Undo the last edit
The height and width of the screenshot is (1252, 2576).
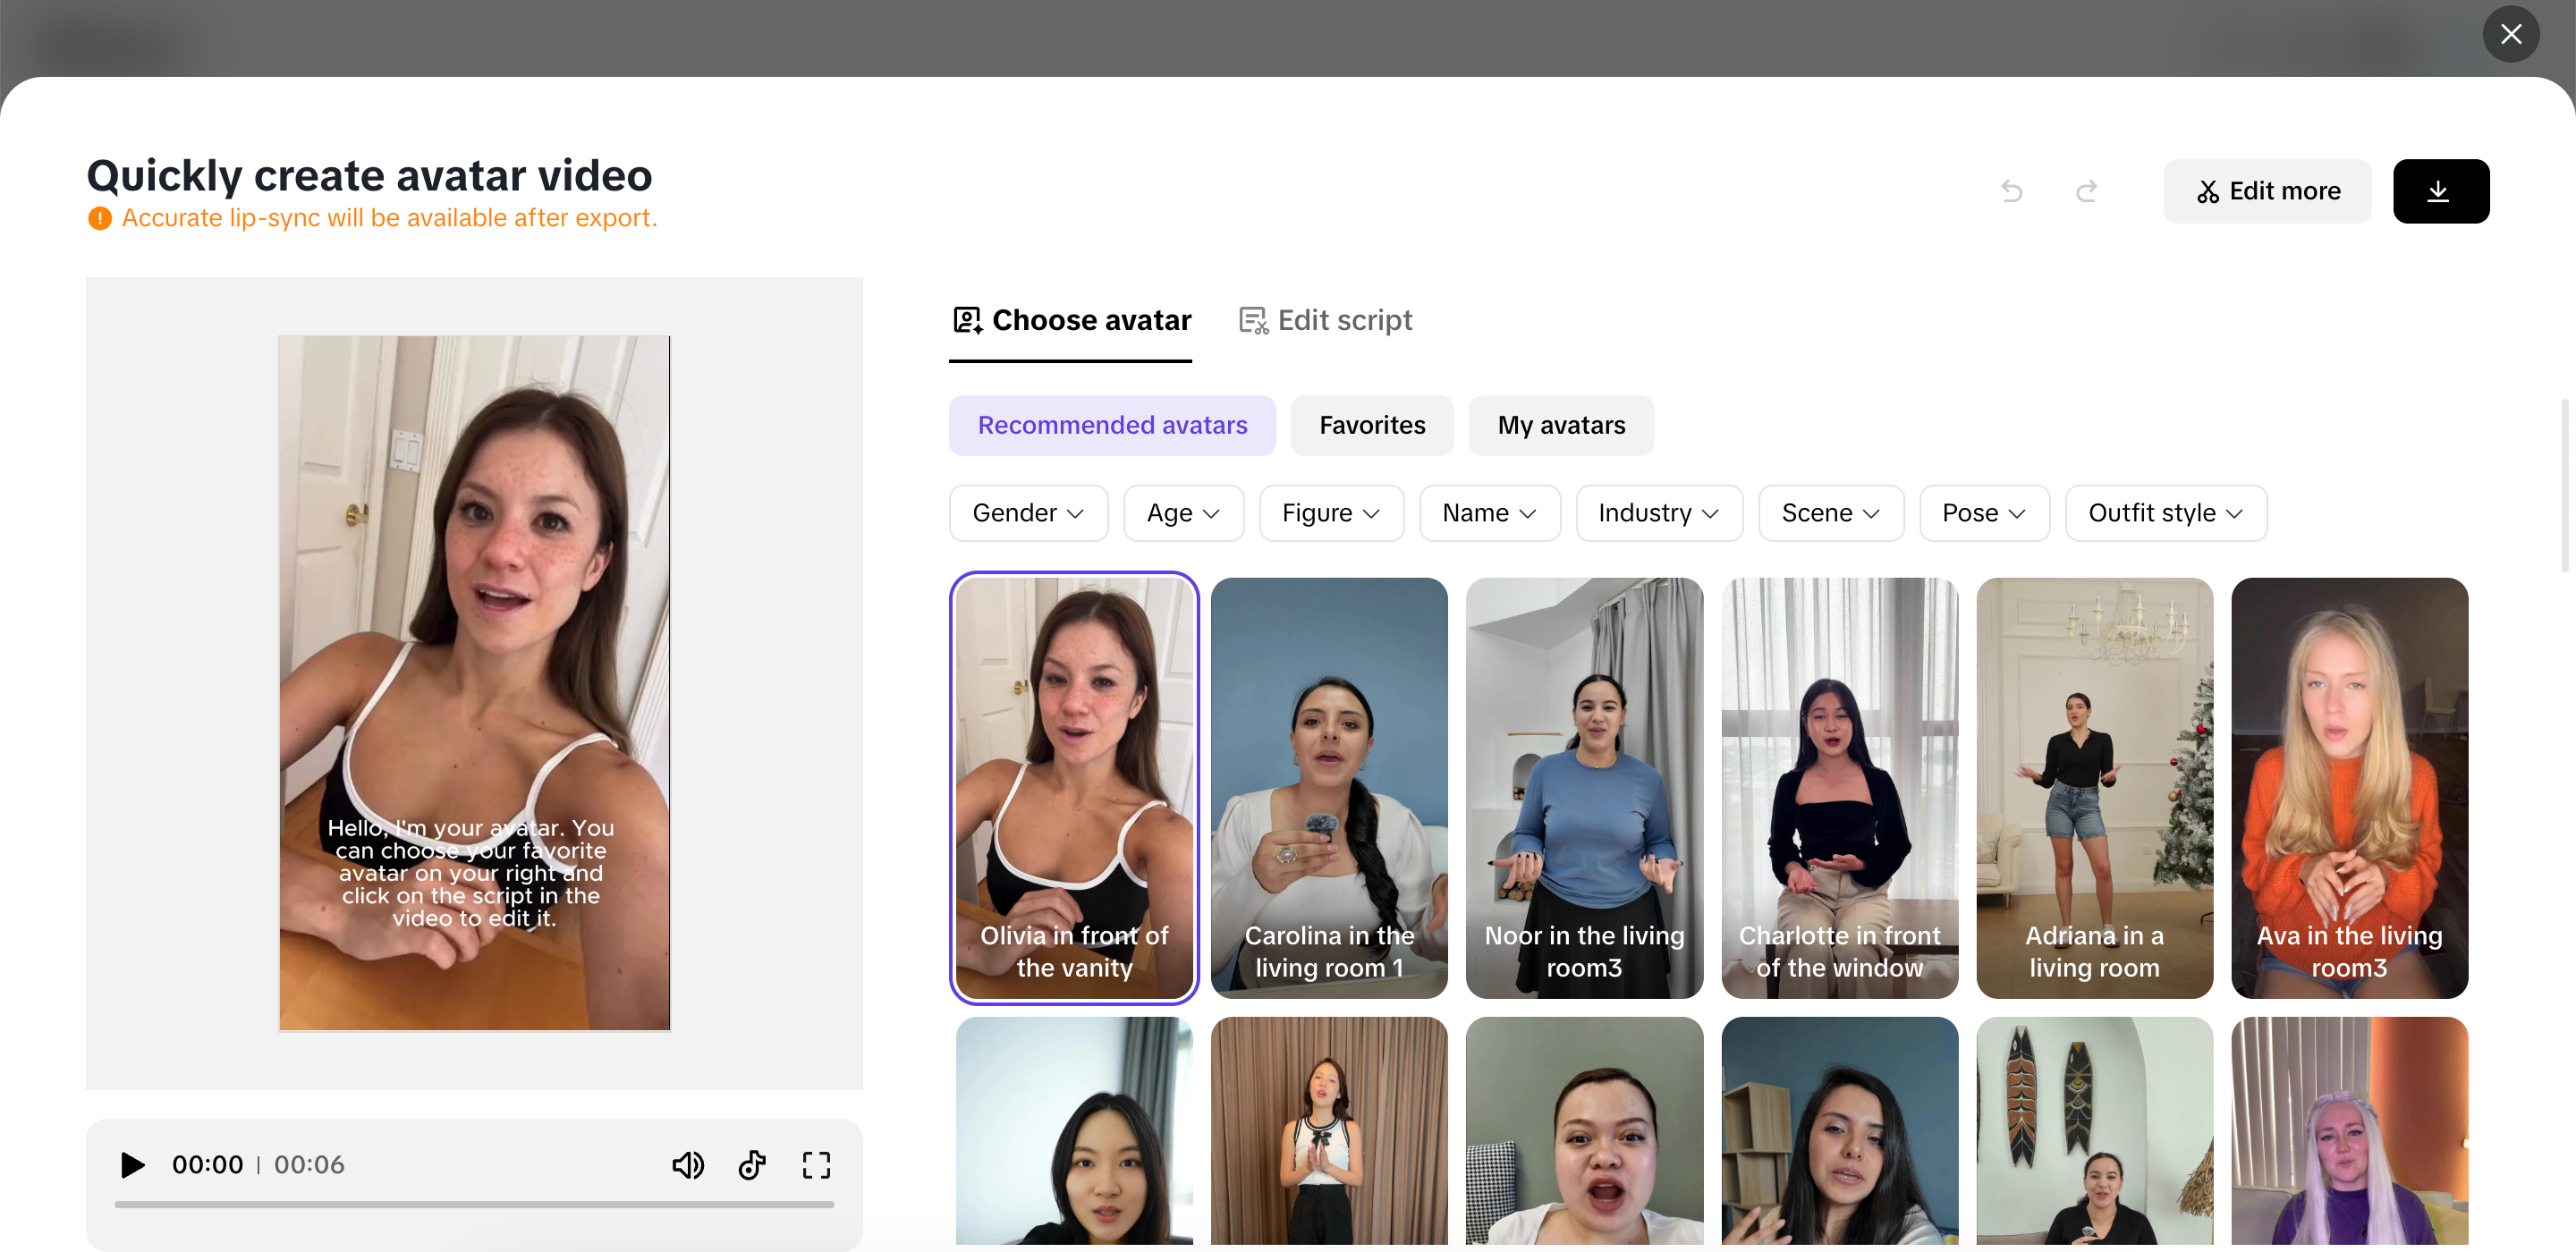click(2013, 191)
